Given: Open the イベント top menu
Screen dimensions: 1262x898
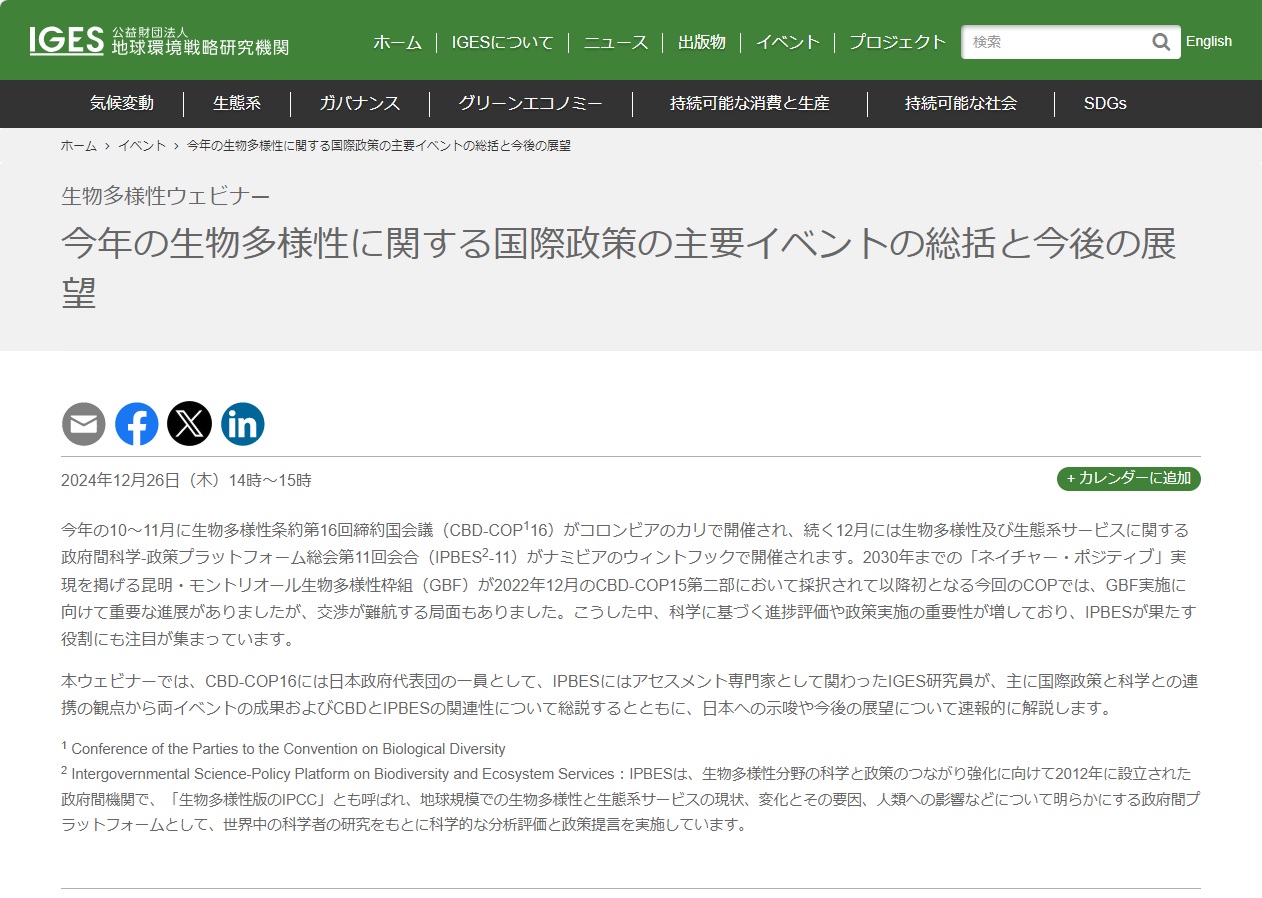Looking at the screenshot, I should pos(788,42).
